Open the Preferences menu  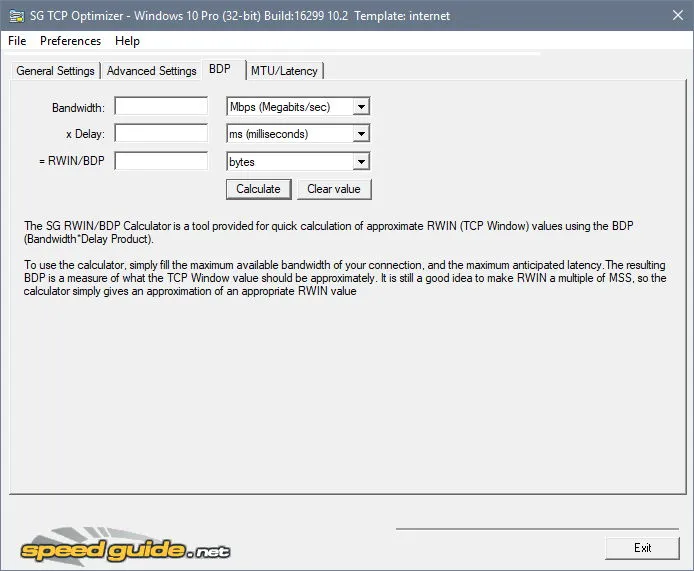(70, 41)
